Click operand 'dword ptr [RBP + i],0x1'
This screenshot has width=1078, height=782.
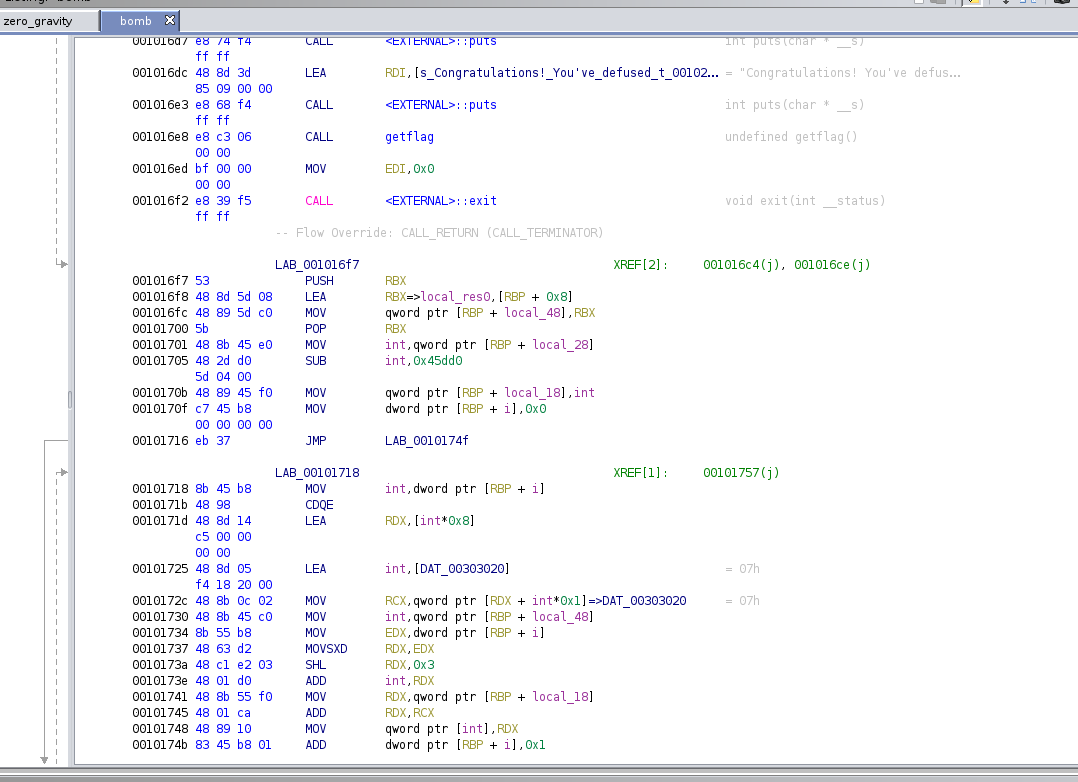465,745
